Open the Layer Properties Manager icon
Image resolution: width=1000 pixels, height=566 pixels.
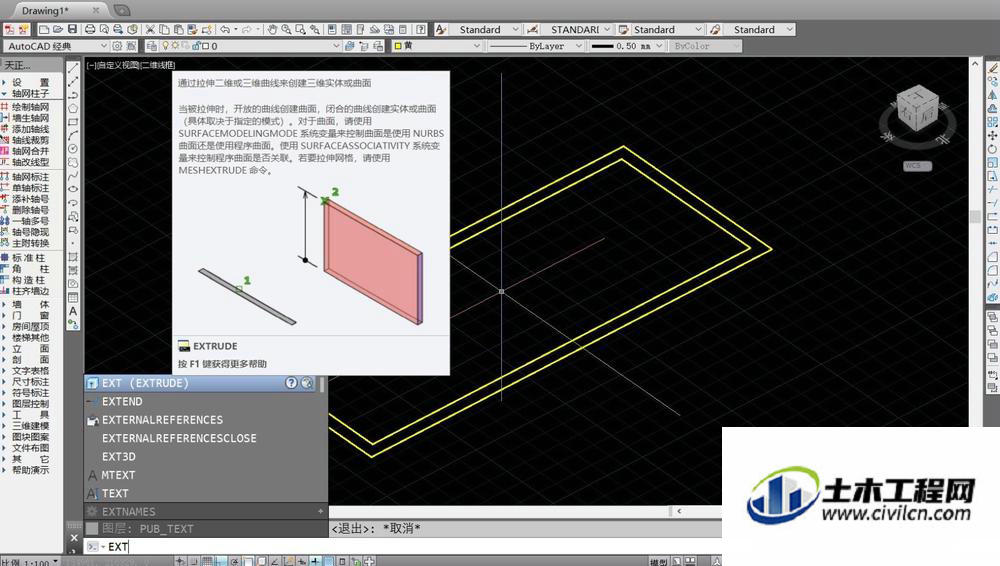pos(151,46)
